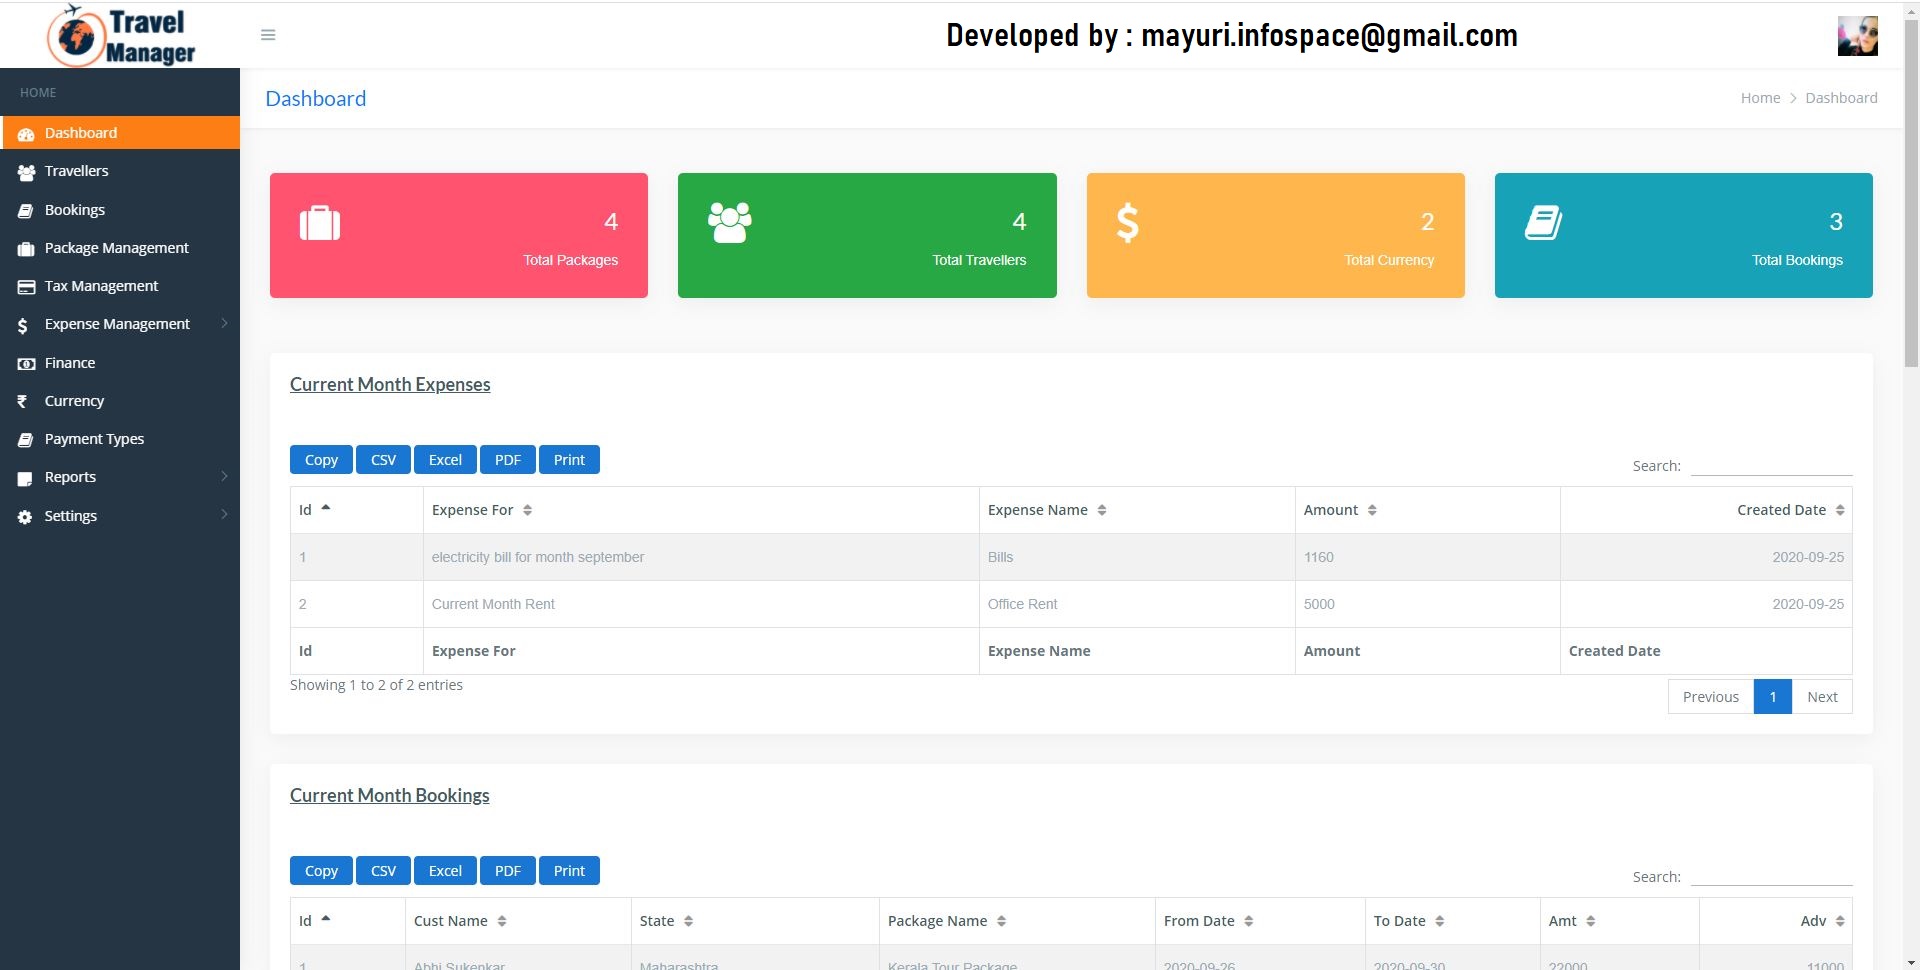Expand the Settings submenu
The width and height of the screenshot is (1920, 970).
[70, 515]
